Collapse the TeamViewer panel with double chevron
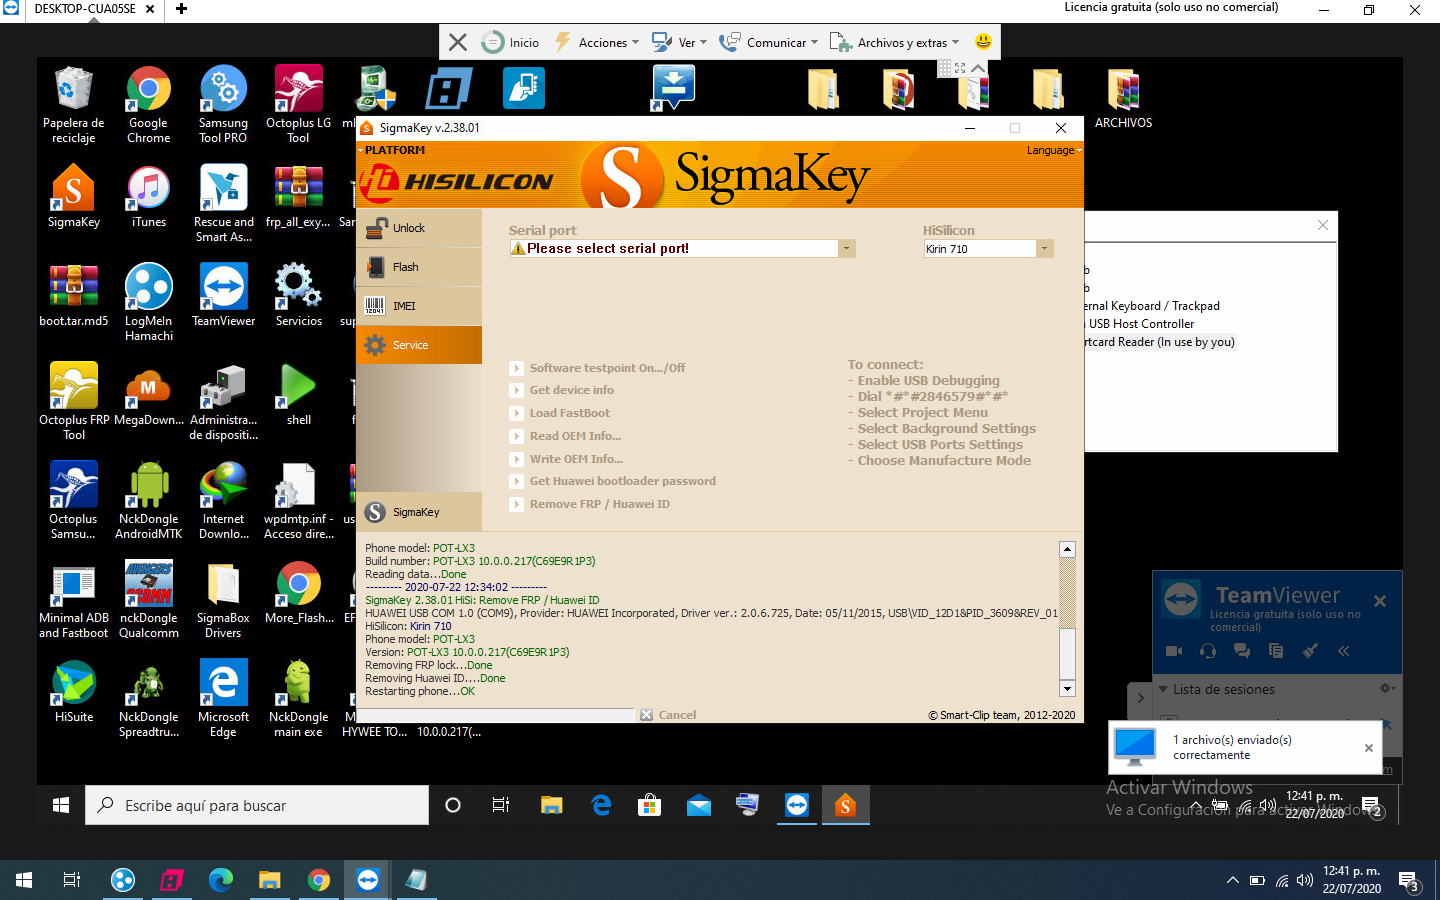The height and width of the screenshot is (900, 1440). click(1344, 651)
